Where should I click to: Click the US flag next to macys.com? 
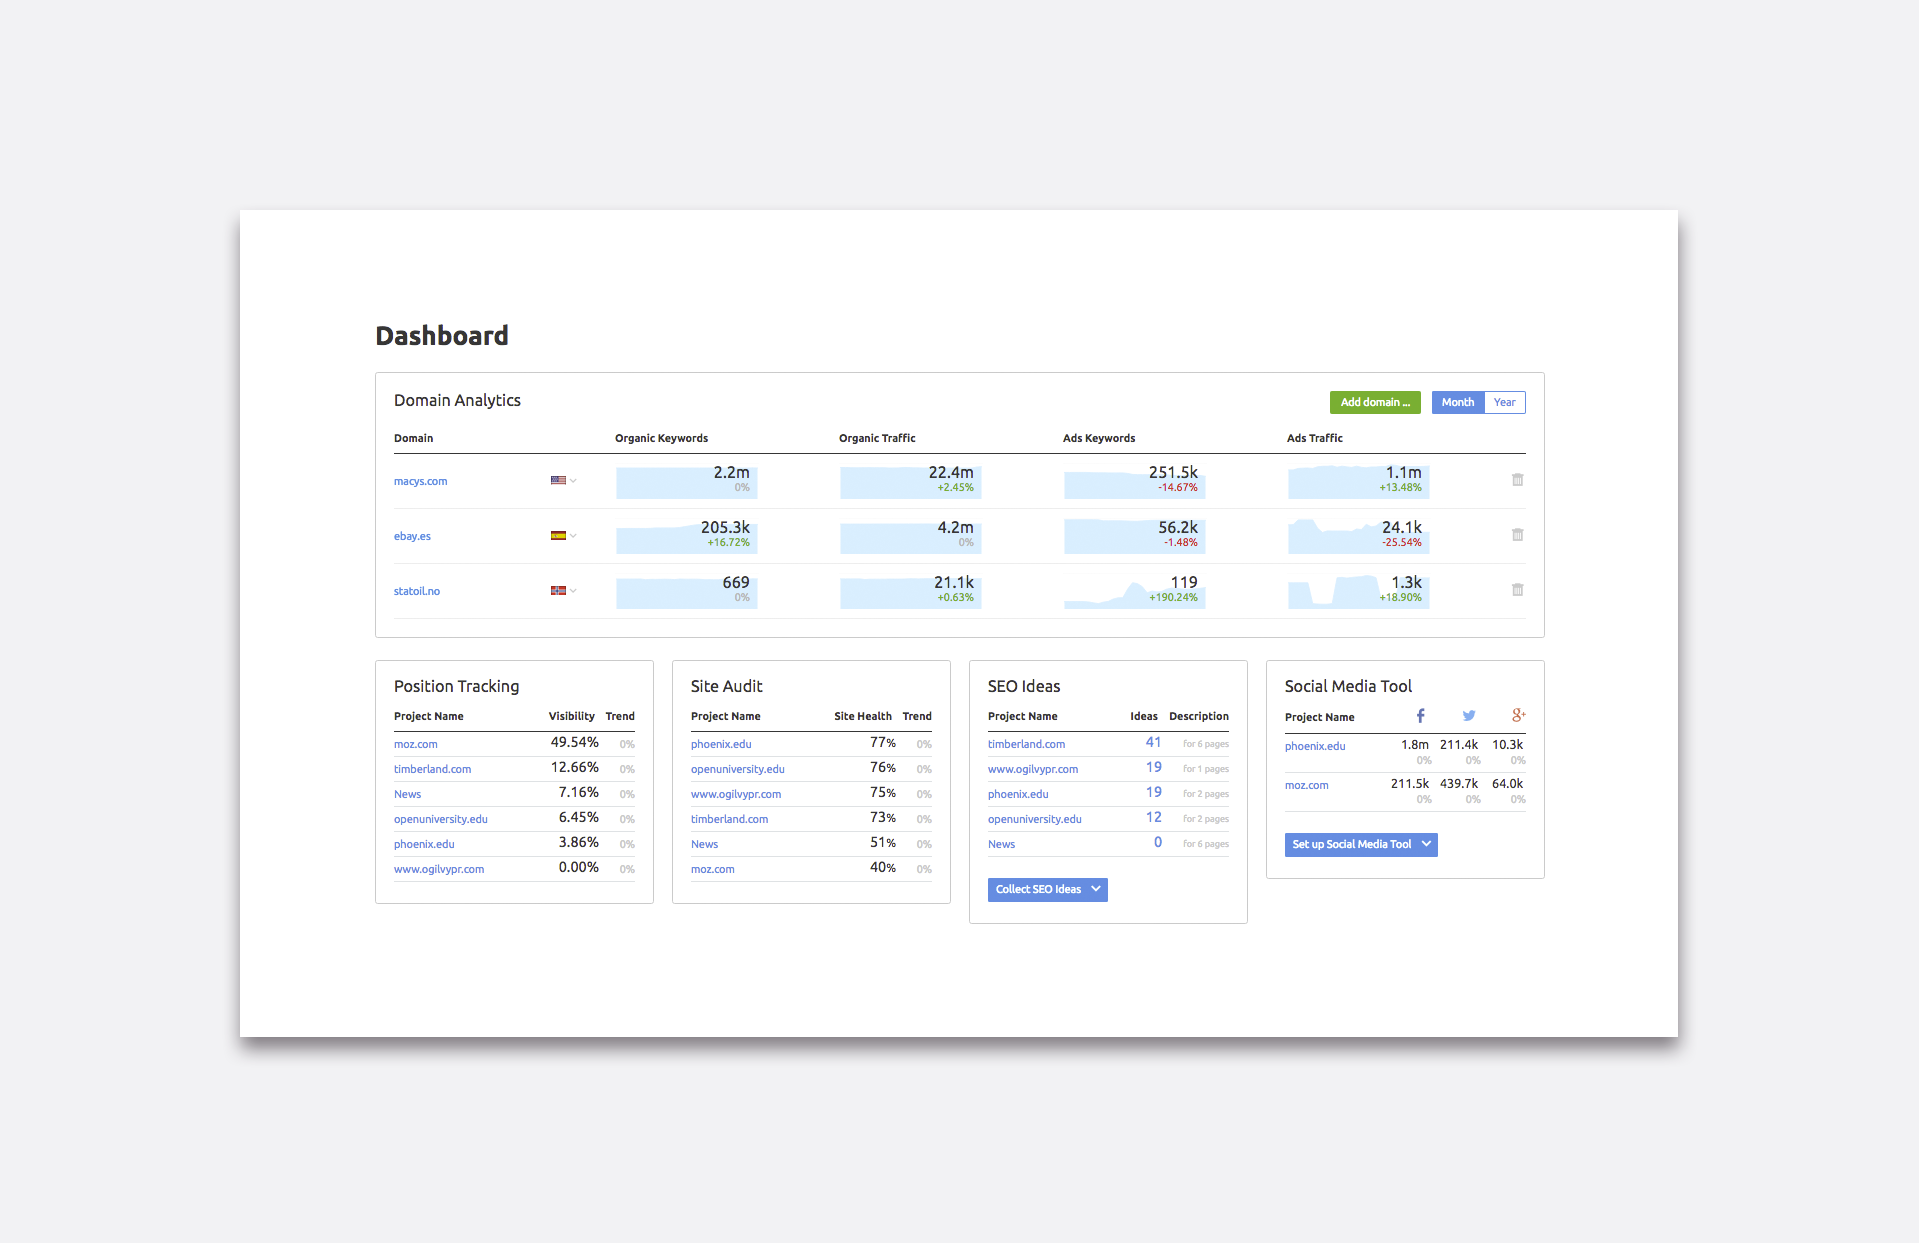pos(558,480)
